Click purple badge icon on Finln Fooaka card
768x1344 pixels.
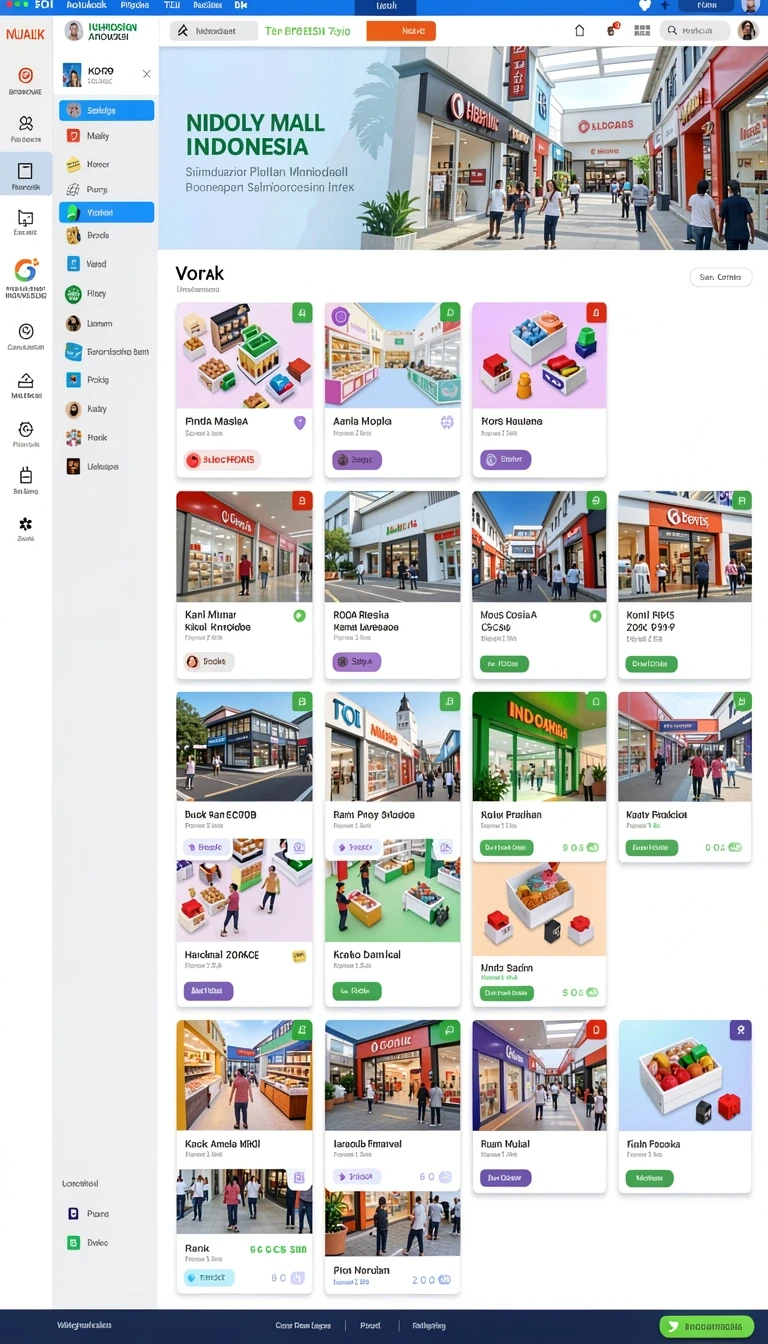pyautogui.click(x=741, y=1030)
